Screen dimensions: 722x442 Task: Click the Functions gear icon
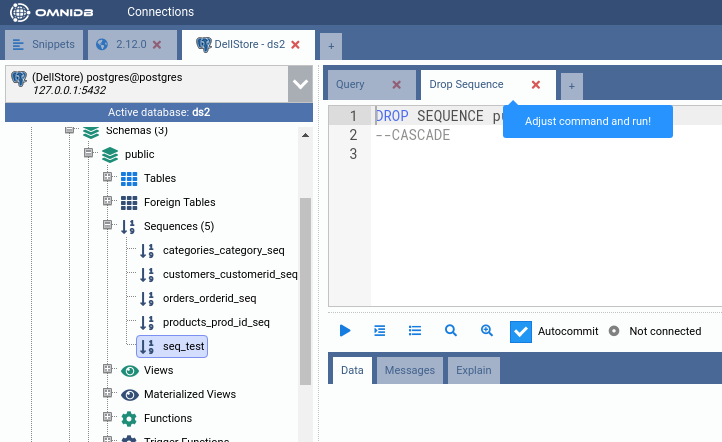(129, 419)
